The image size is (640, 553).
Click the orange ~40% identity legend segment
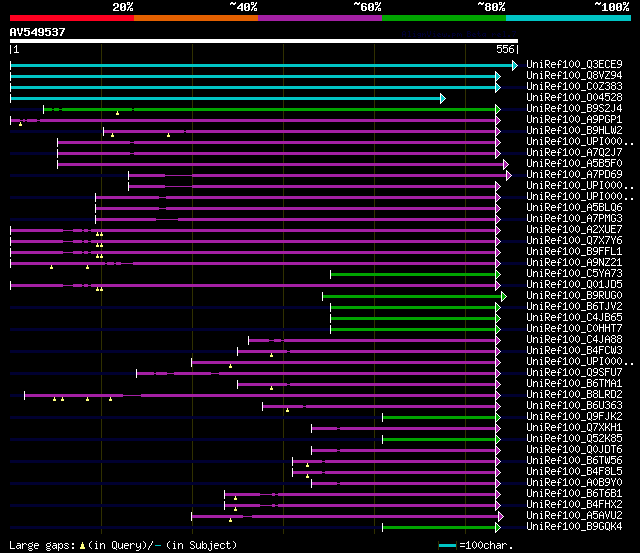(x=196, y=18)
